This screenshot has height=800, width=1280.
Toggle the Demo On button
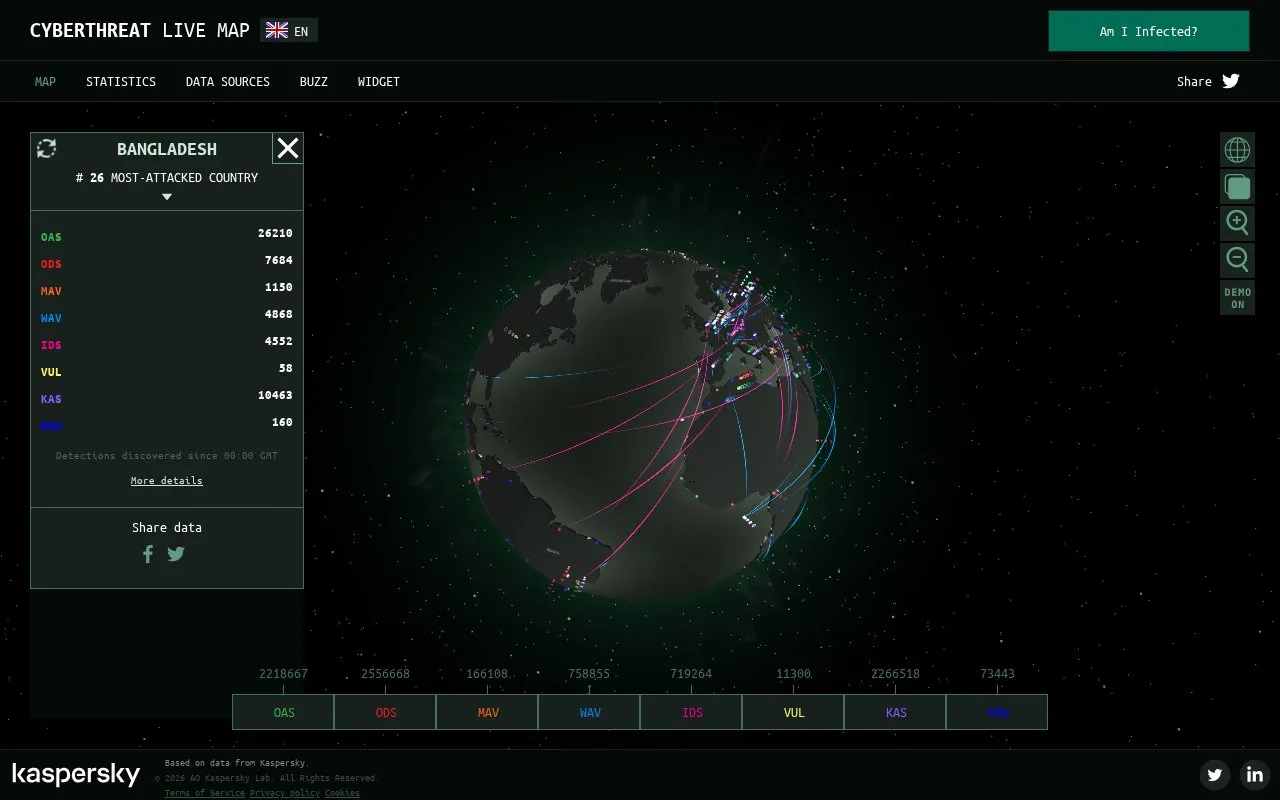tap(1237, 298)
